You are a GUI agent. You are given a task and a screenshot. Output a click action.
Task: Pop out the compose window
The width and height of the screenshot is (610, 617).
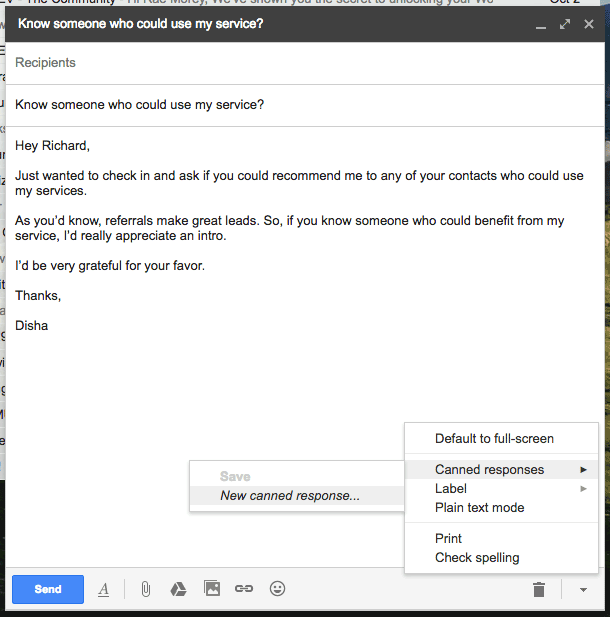pyautogui.click(x=564, y=23)
